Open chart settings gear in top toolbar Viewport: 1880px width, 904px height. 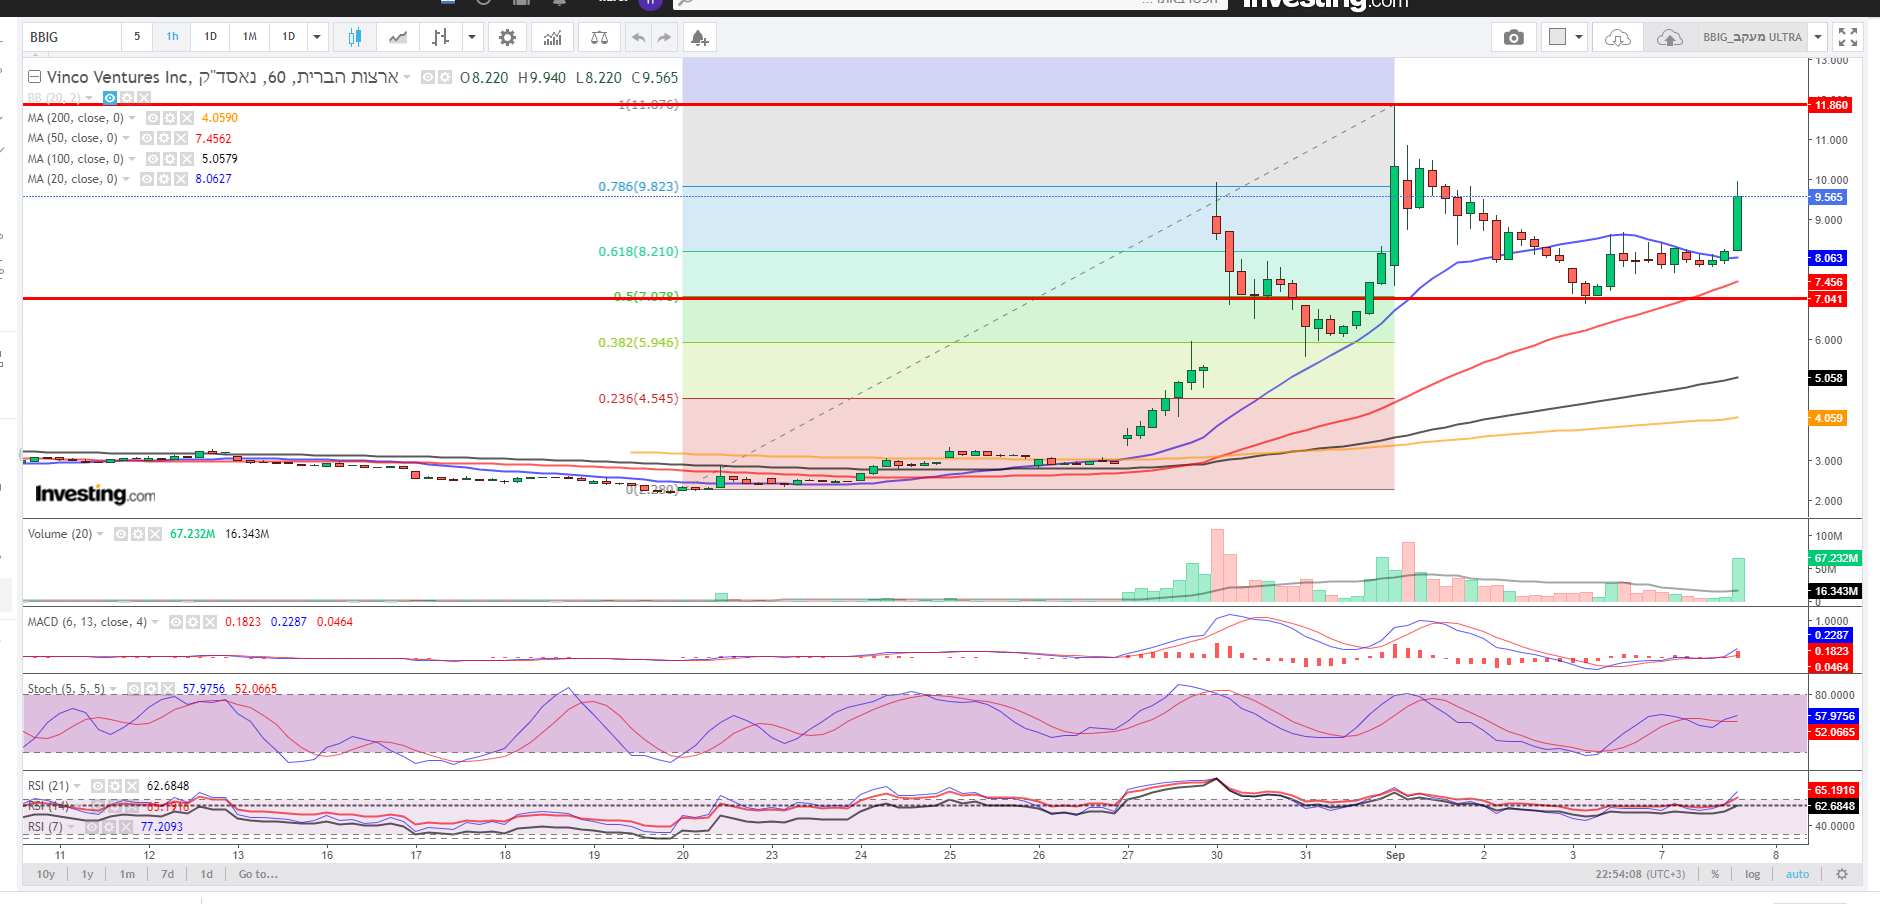pyautogui.click(x=508, y=38)
